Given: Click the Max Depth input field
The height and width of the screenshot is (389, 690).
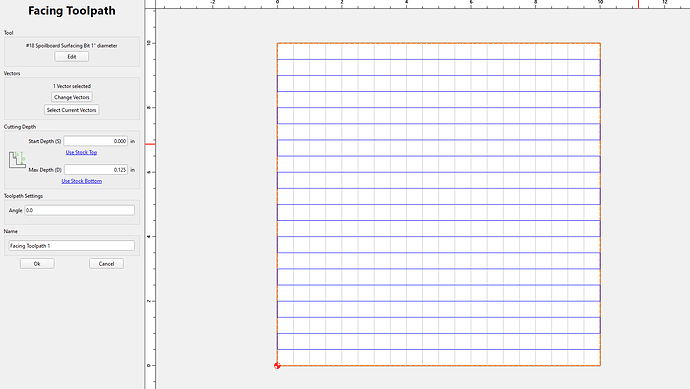Looking at the screenshot, I should pyautogui.click(x=96, y=170).
